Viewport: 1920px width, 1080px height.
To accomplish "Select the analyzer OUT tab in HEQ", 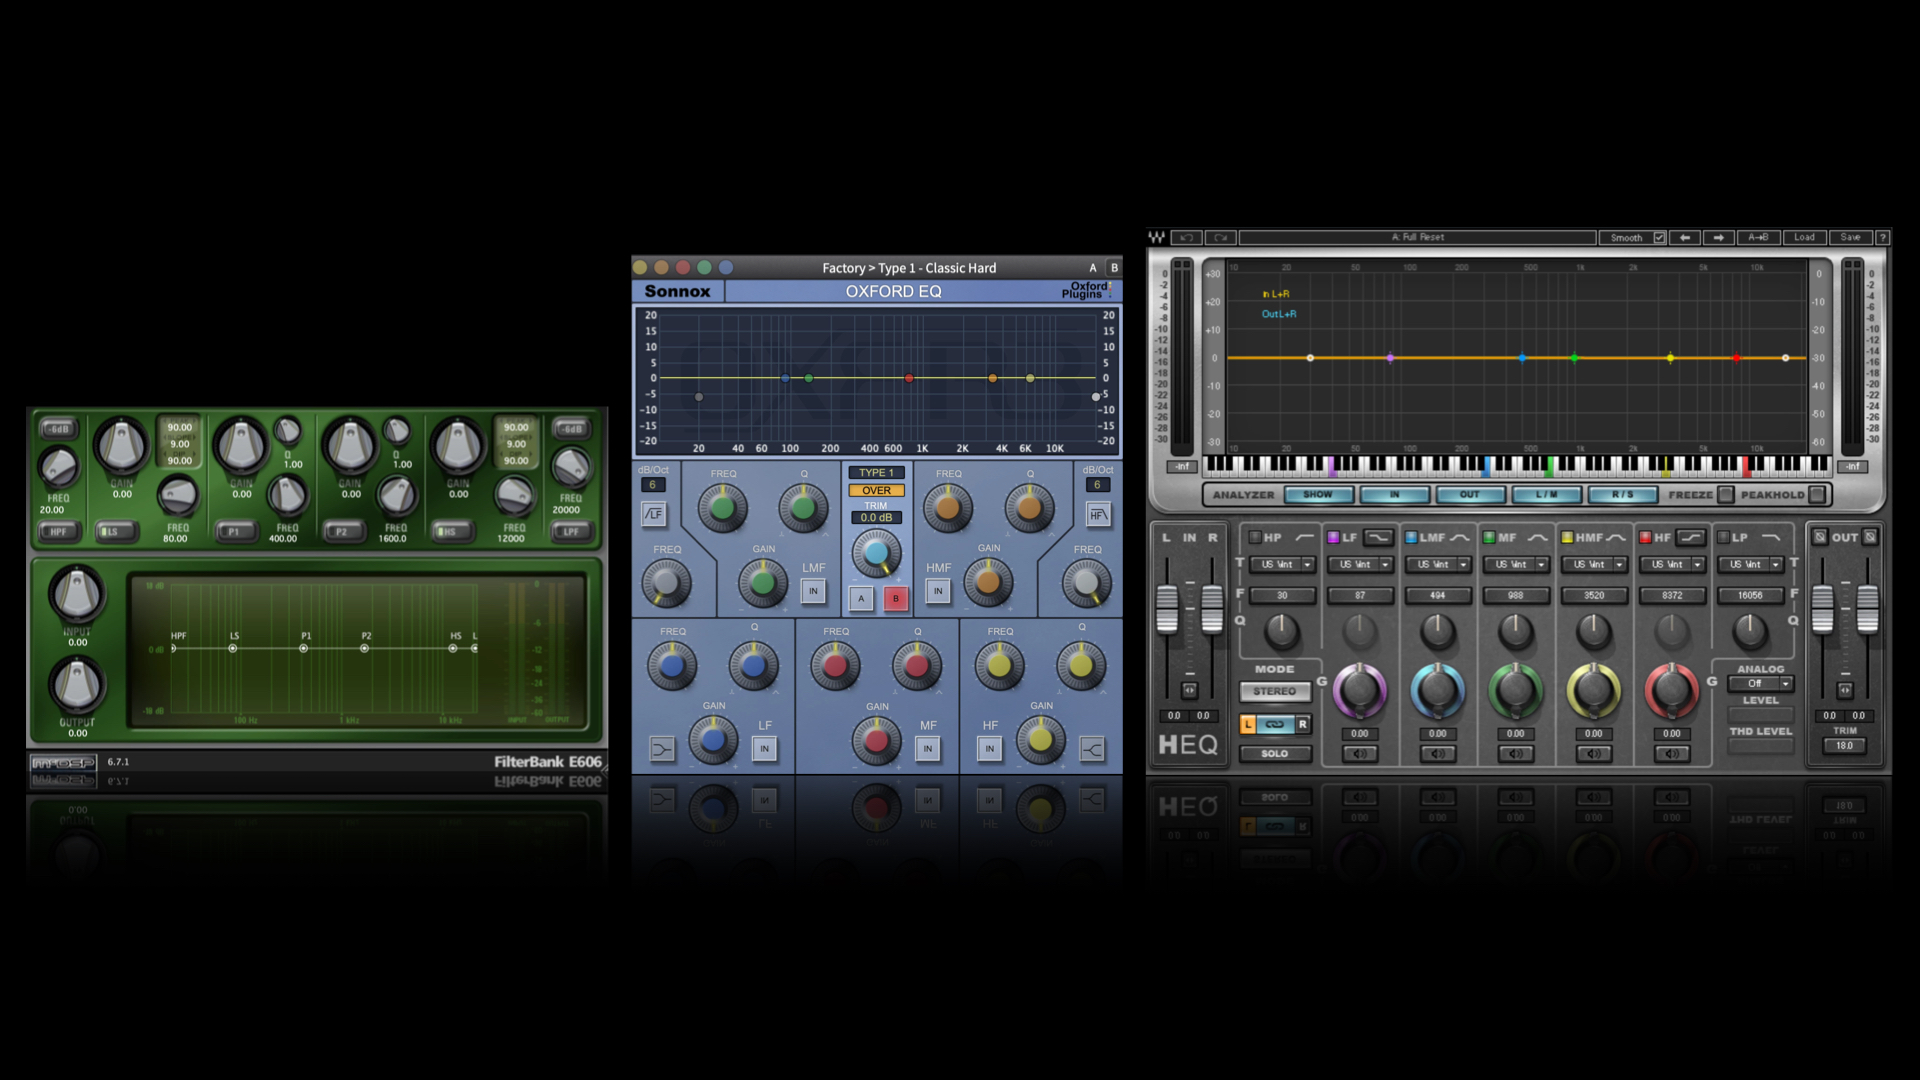I will (x=1470, y=494).
